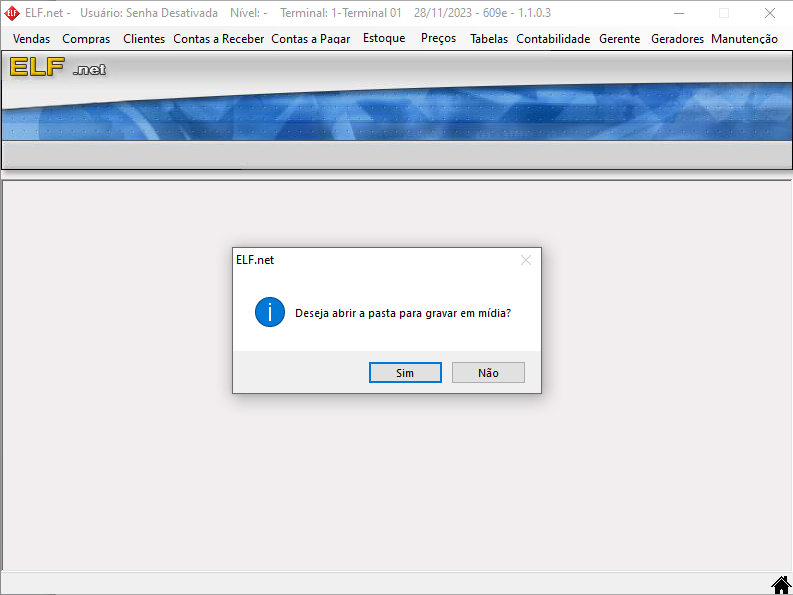793x595 pixels.
Task: Click the 'Terminal: 1-Terminal 01' title text
Action: (340, 13)
